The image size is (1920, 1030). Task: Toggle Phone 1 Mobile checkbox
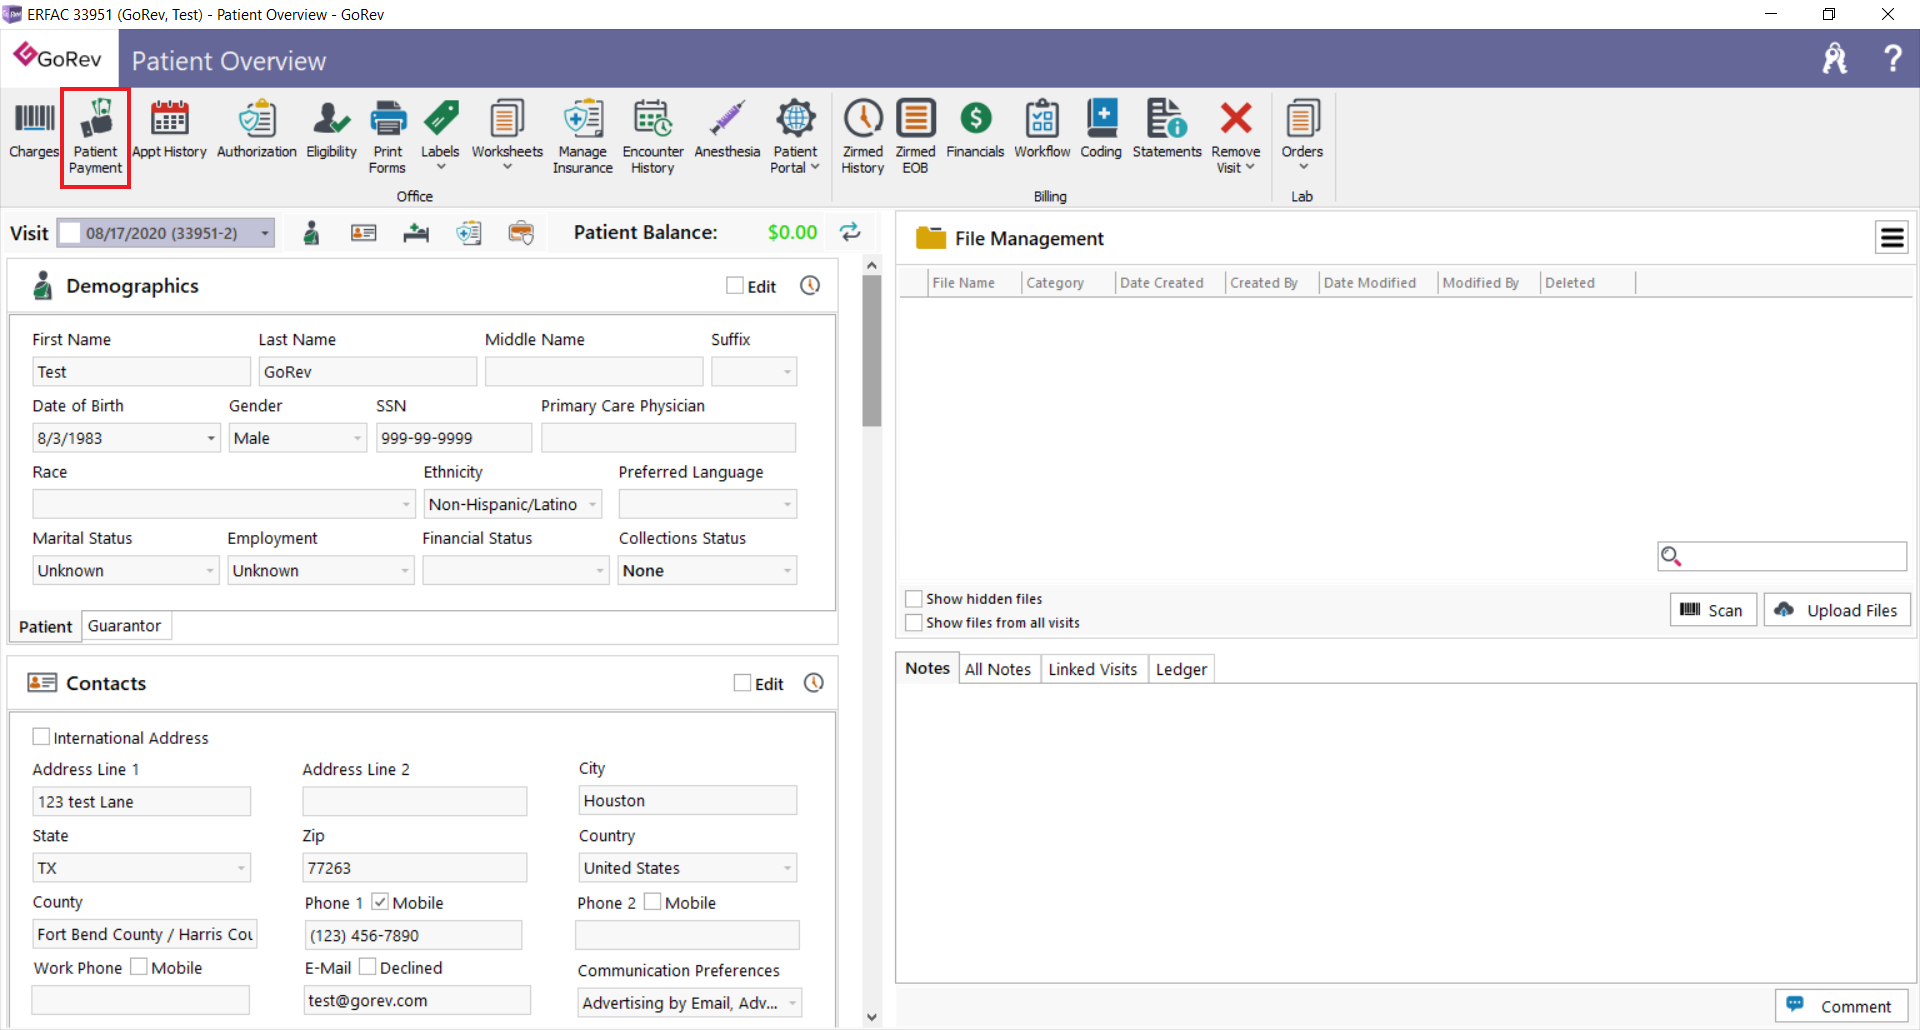(x=380, y=902)
